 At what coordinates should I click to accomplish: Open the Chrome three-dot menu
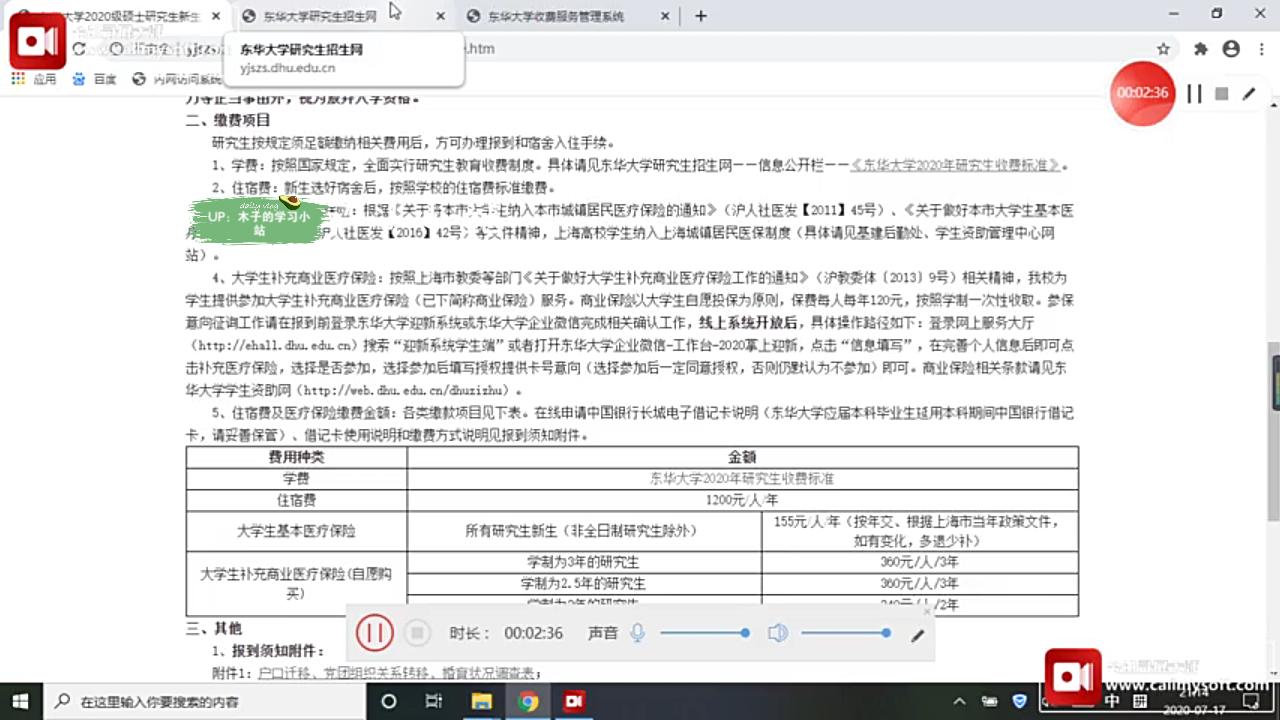(1260, 49)
